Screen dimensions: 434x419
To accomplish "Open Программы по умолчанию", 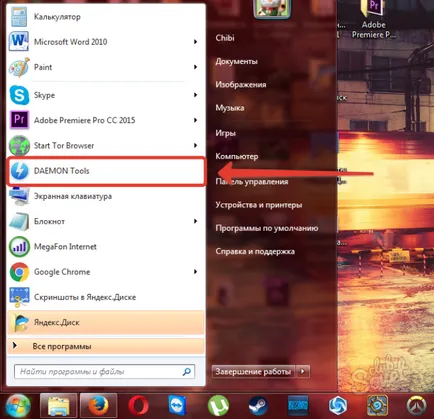I will point(267,228).
